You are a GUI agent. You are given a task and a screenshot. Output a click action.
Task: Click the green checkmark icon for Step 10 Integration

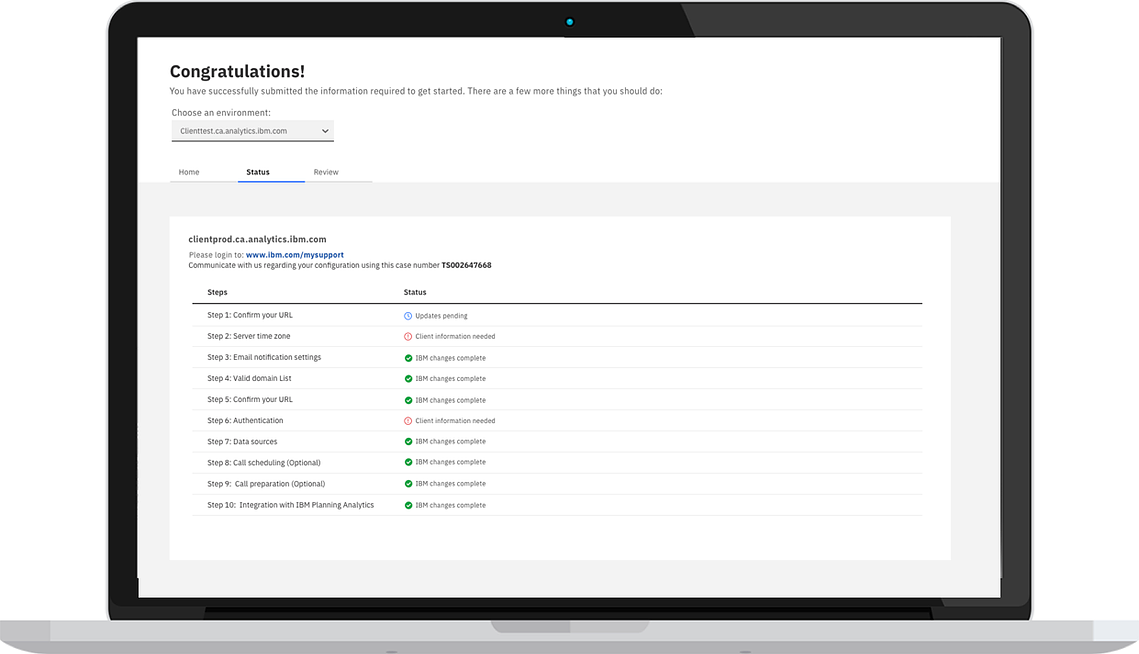[408, 505]
